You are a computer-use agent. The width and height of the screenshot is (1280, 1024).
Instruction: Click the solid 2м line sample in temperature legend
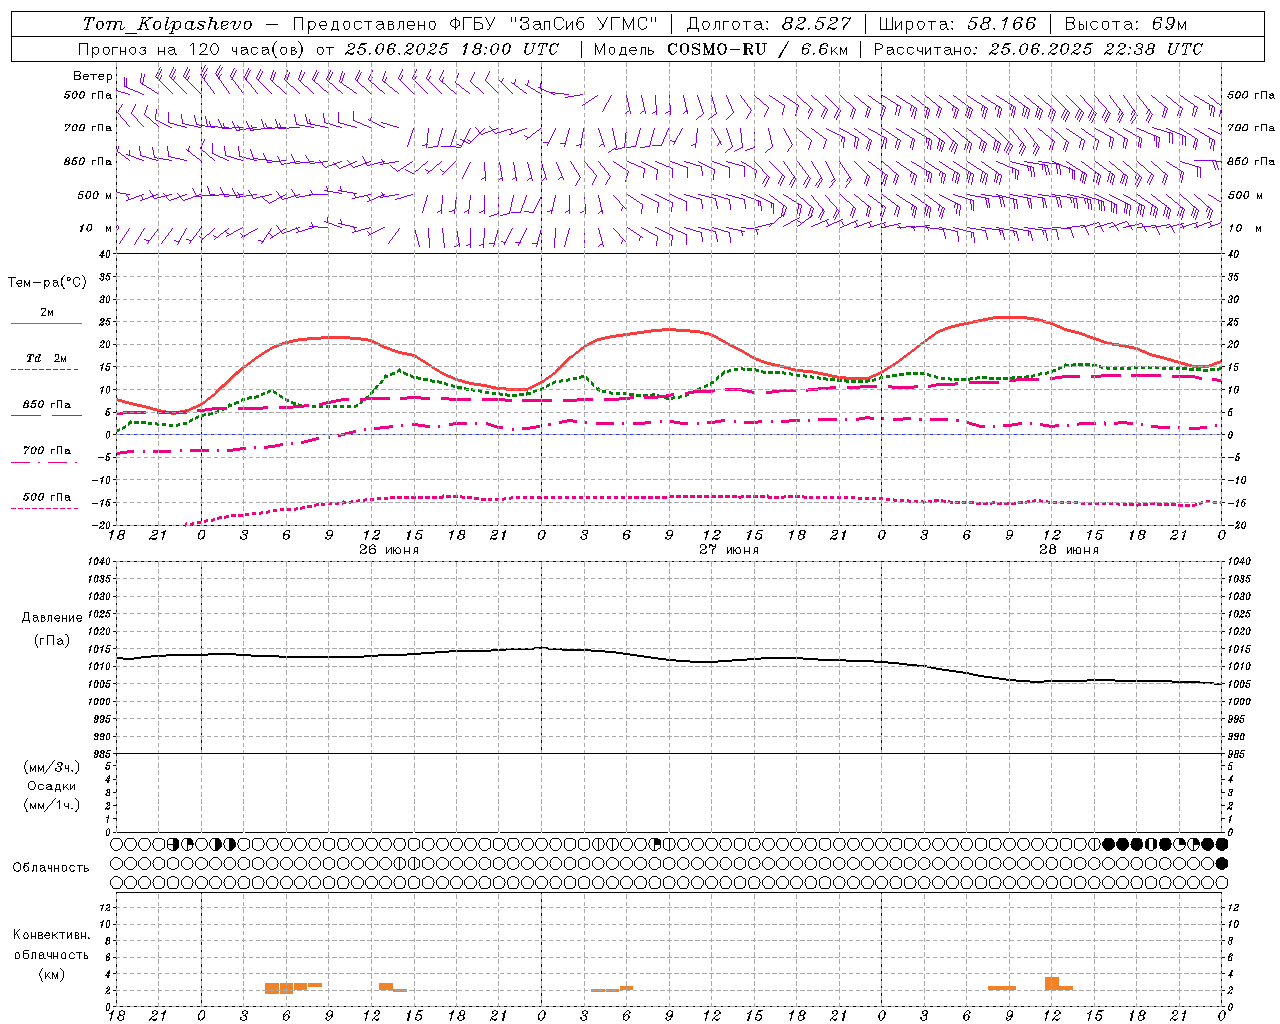tap(46, 323)
